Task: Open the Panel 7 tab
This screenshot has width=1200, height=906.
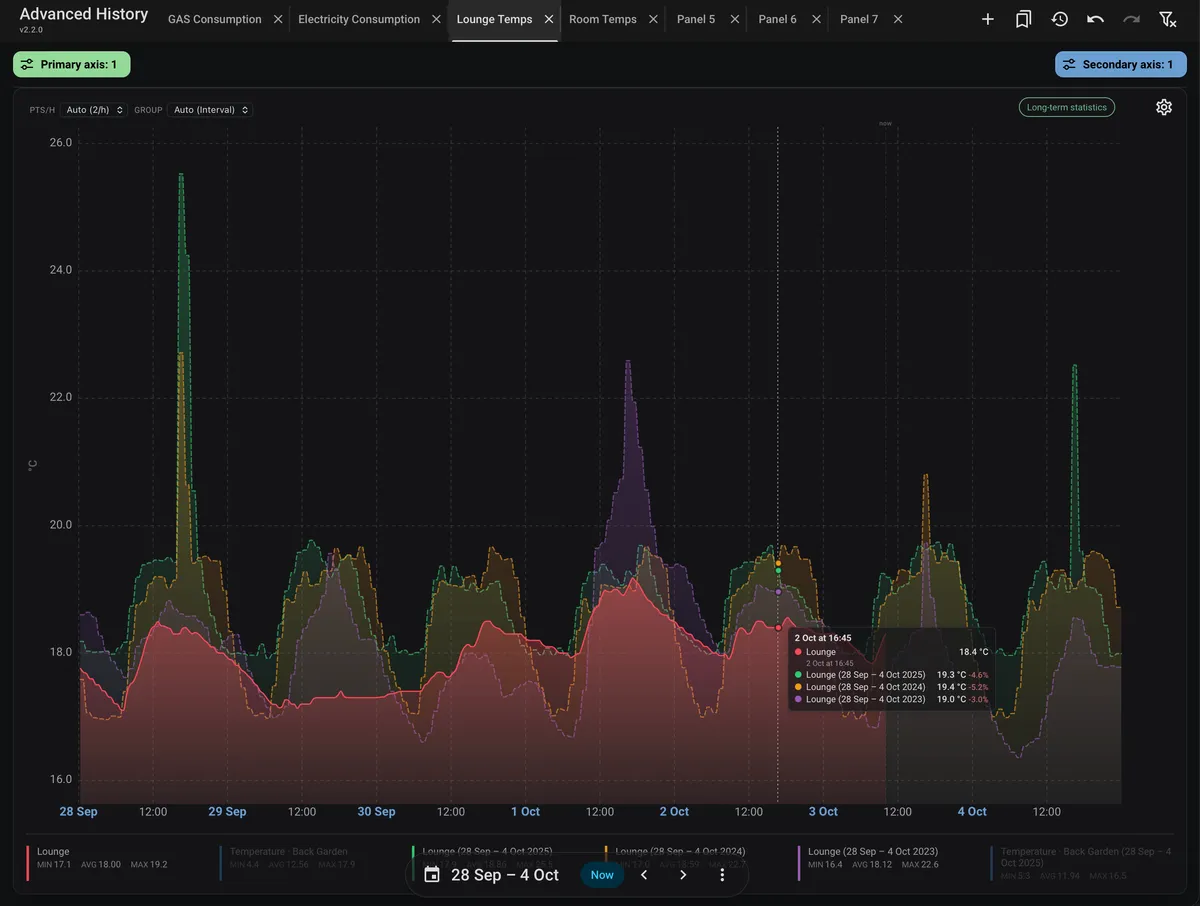Action: (859, 19)
